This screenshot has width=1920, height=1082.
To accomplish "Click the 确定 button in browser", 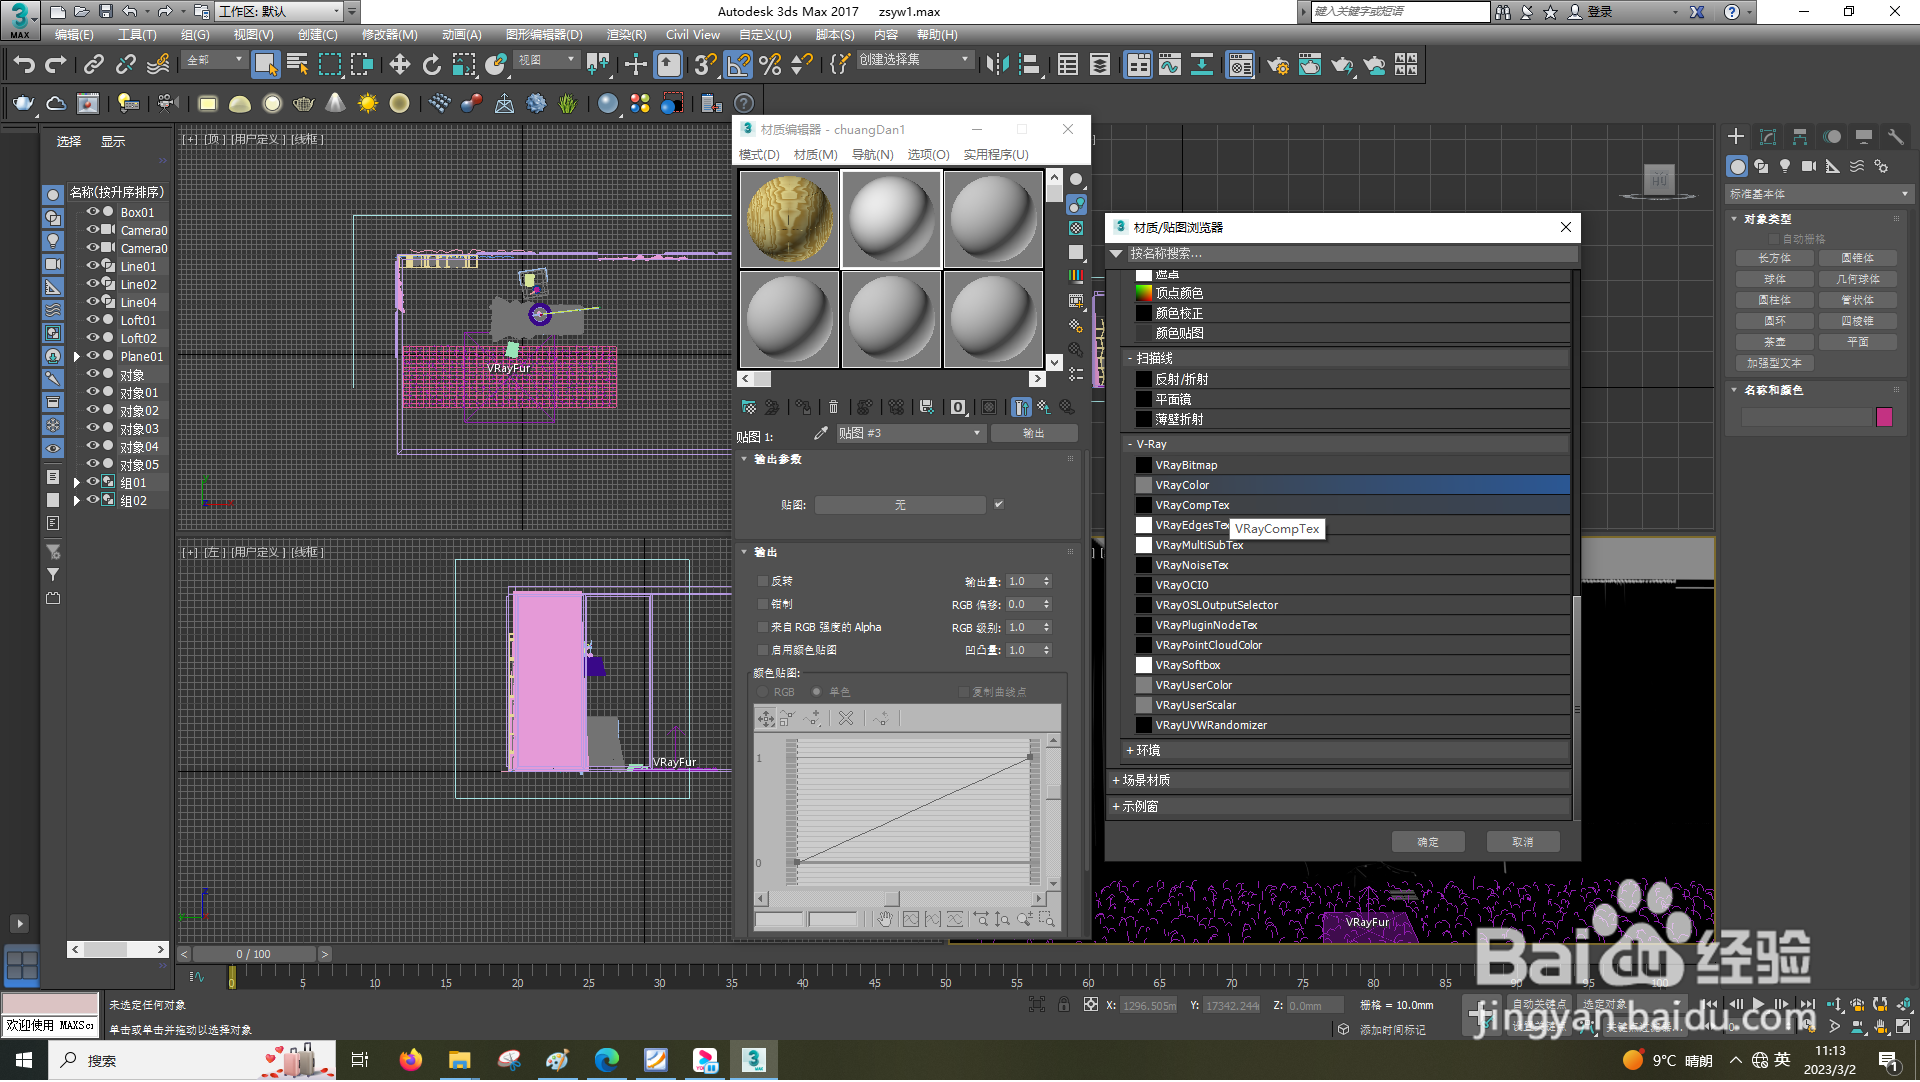I will click(x=1428, y=842).
